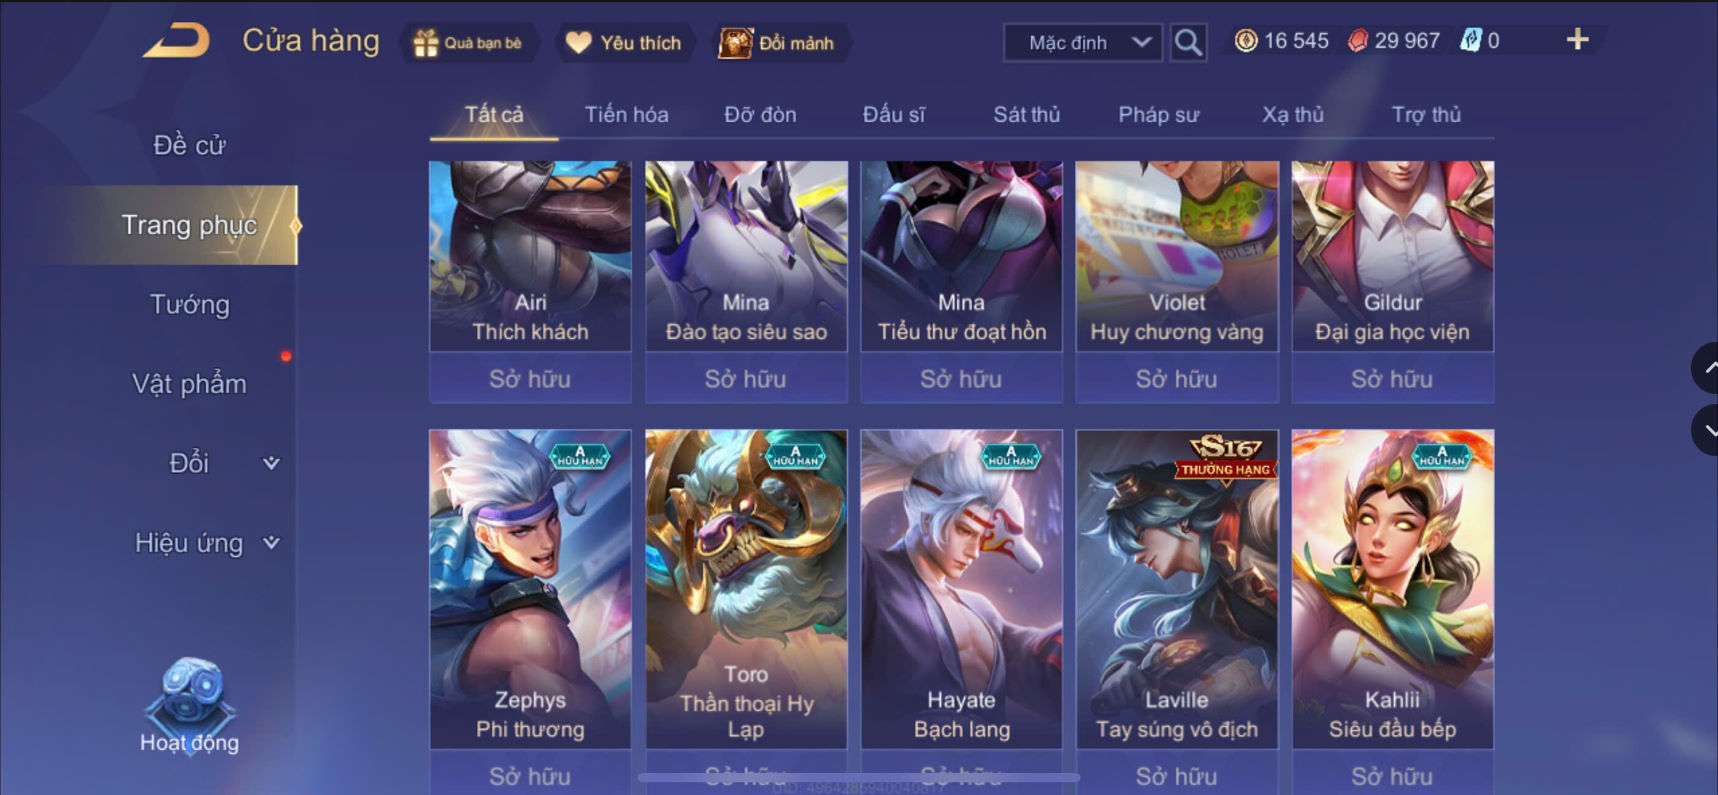Click Sở hữu under Violet skin
Screen dimensions: 1718x795
coord(1177,379)
